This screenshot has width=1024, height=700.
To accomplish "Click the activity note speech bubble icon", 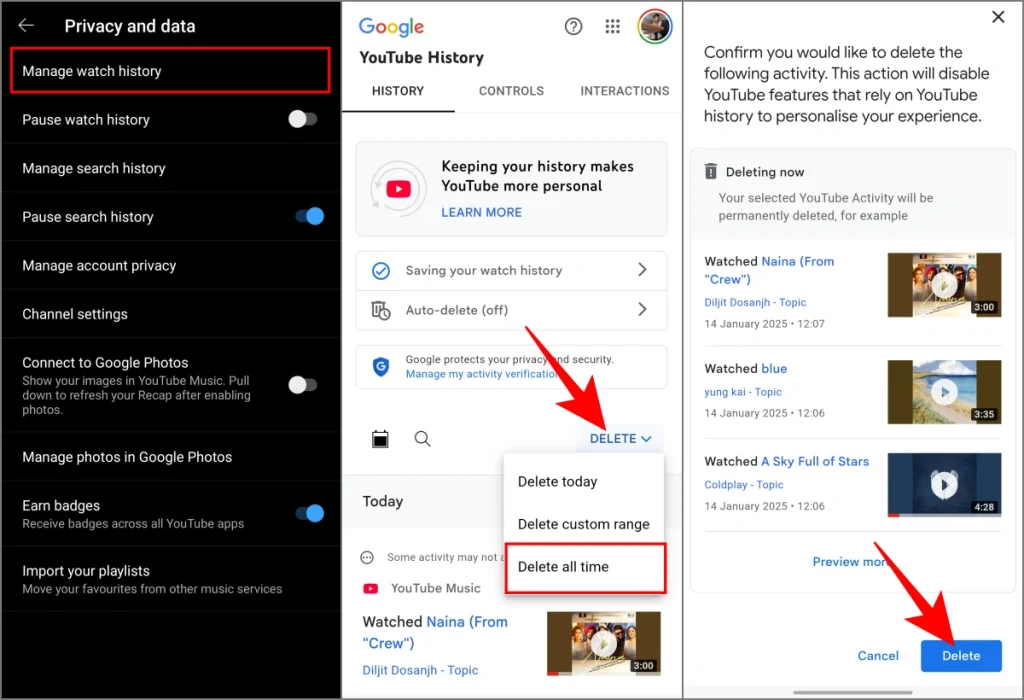I will tap(367, 558).
